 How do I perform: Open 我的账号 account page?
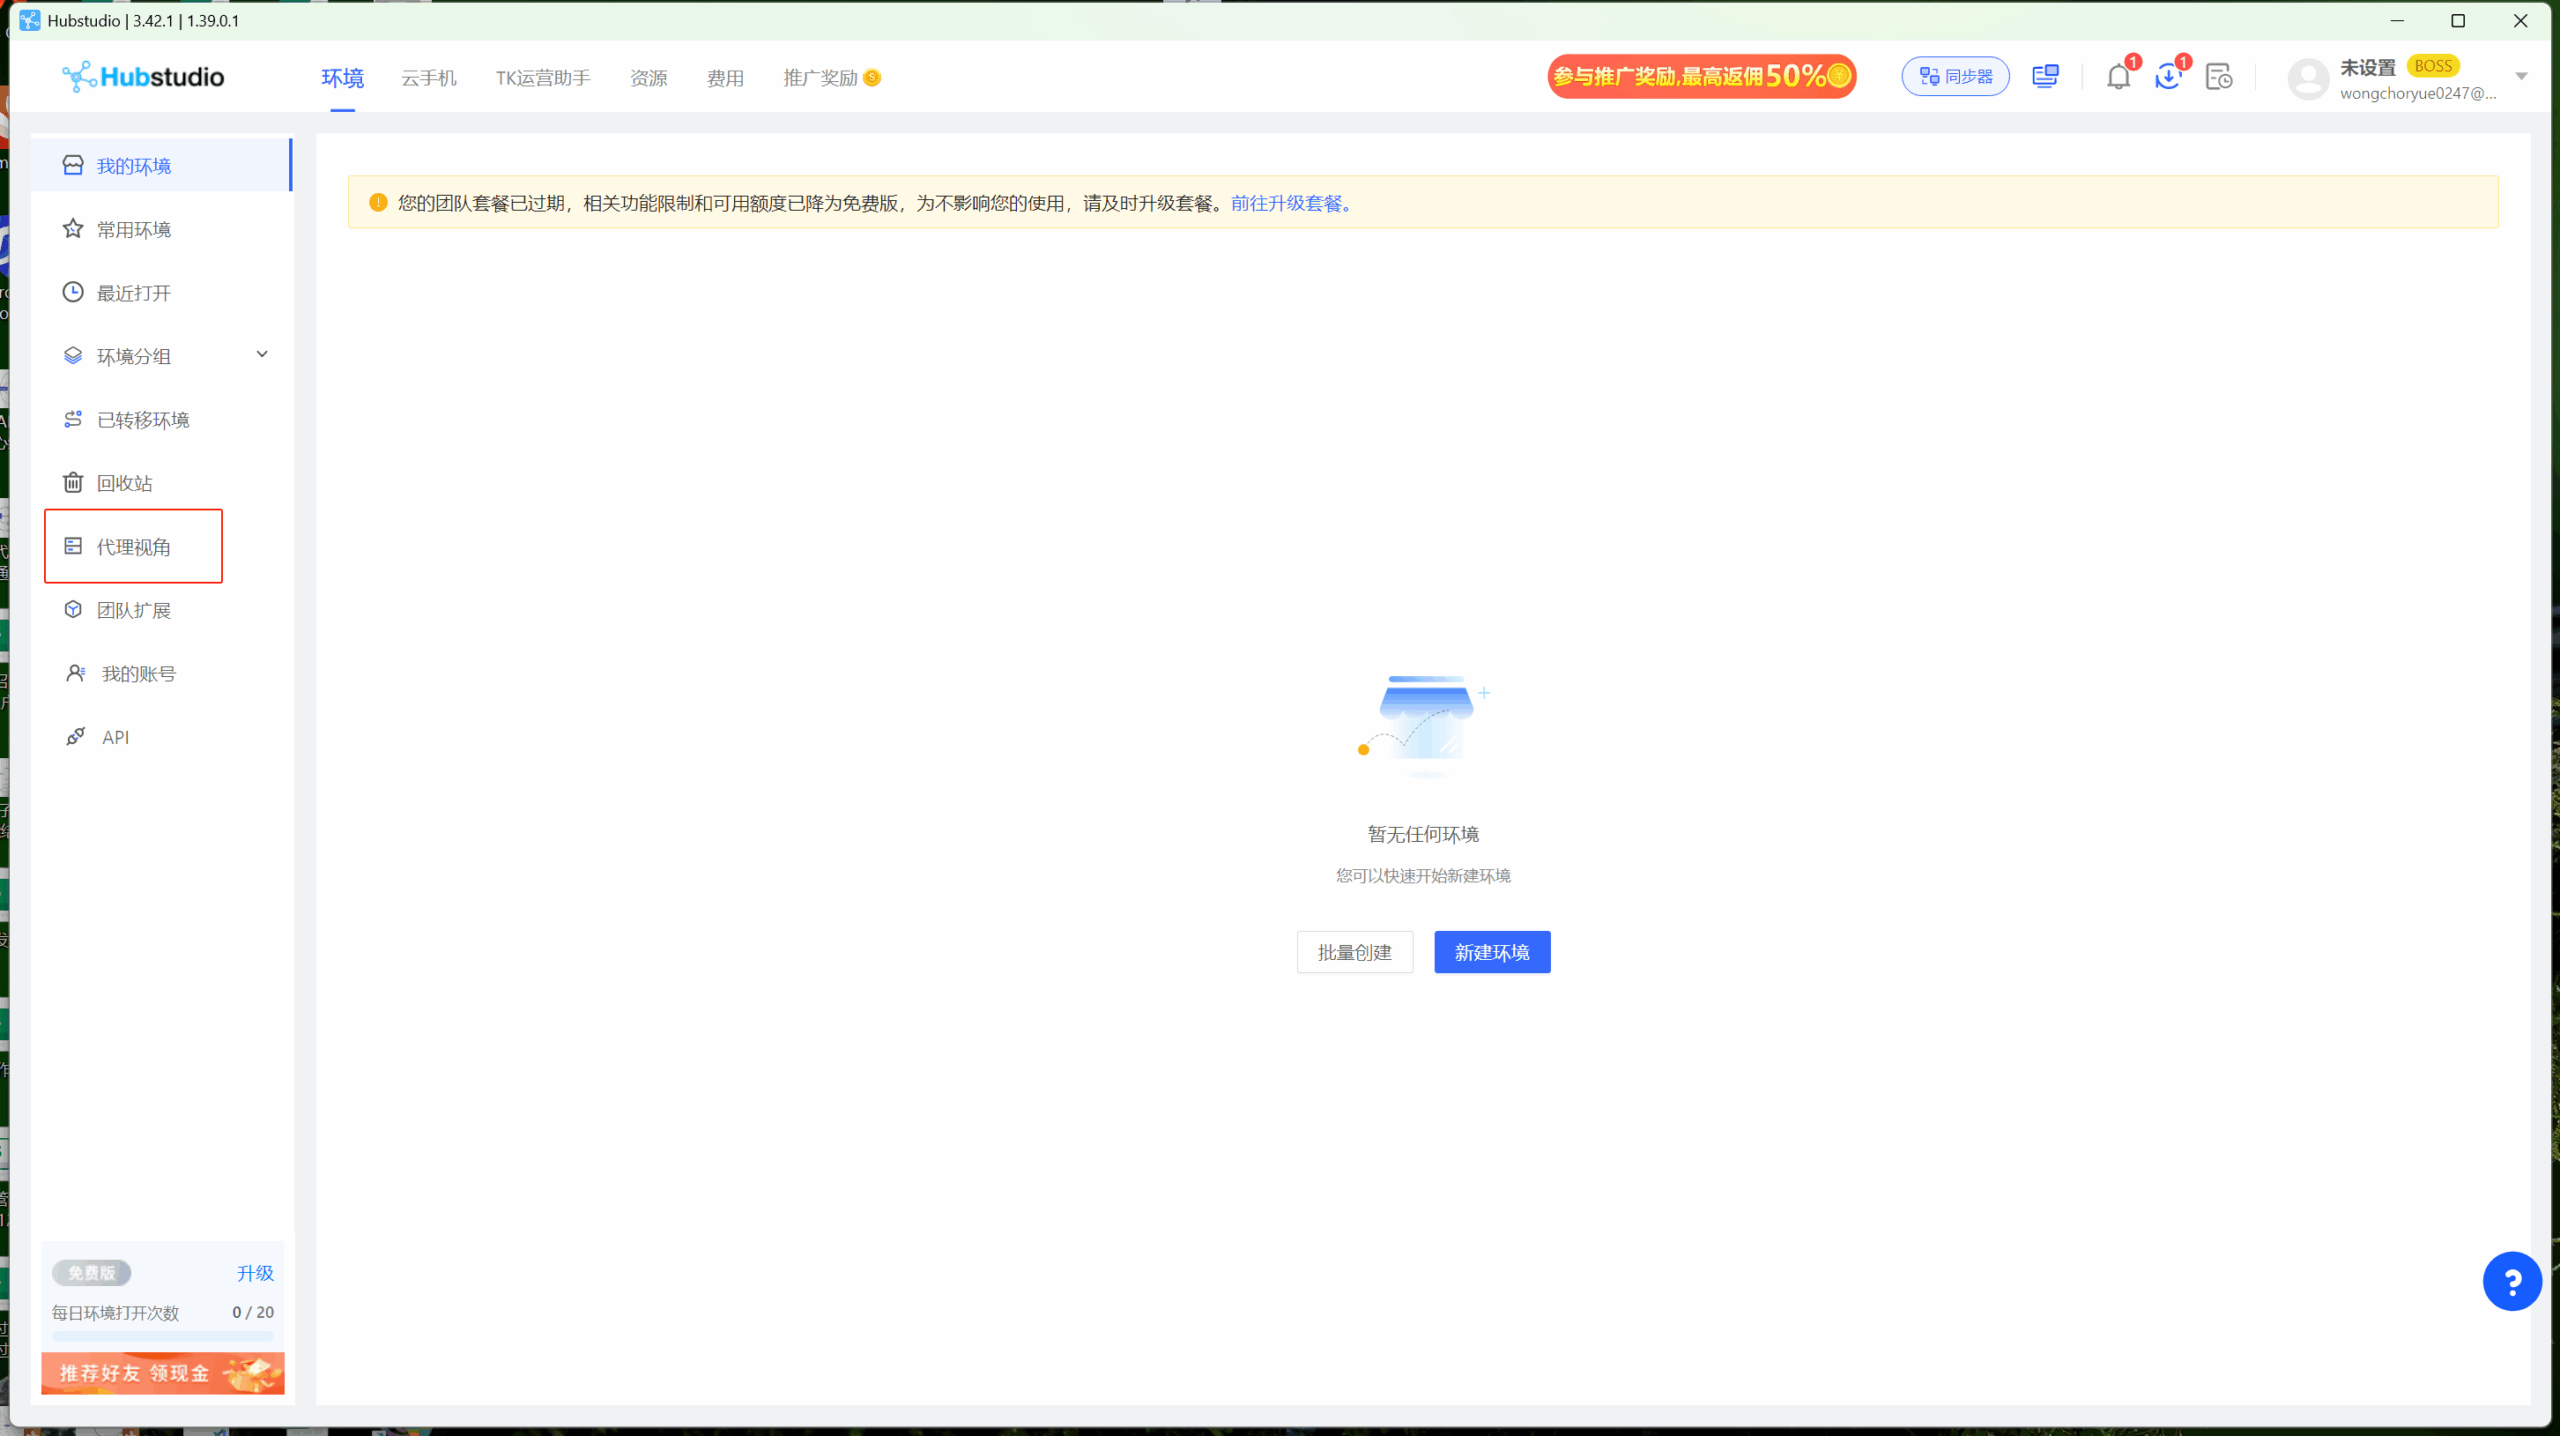tap(137, 673)
